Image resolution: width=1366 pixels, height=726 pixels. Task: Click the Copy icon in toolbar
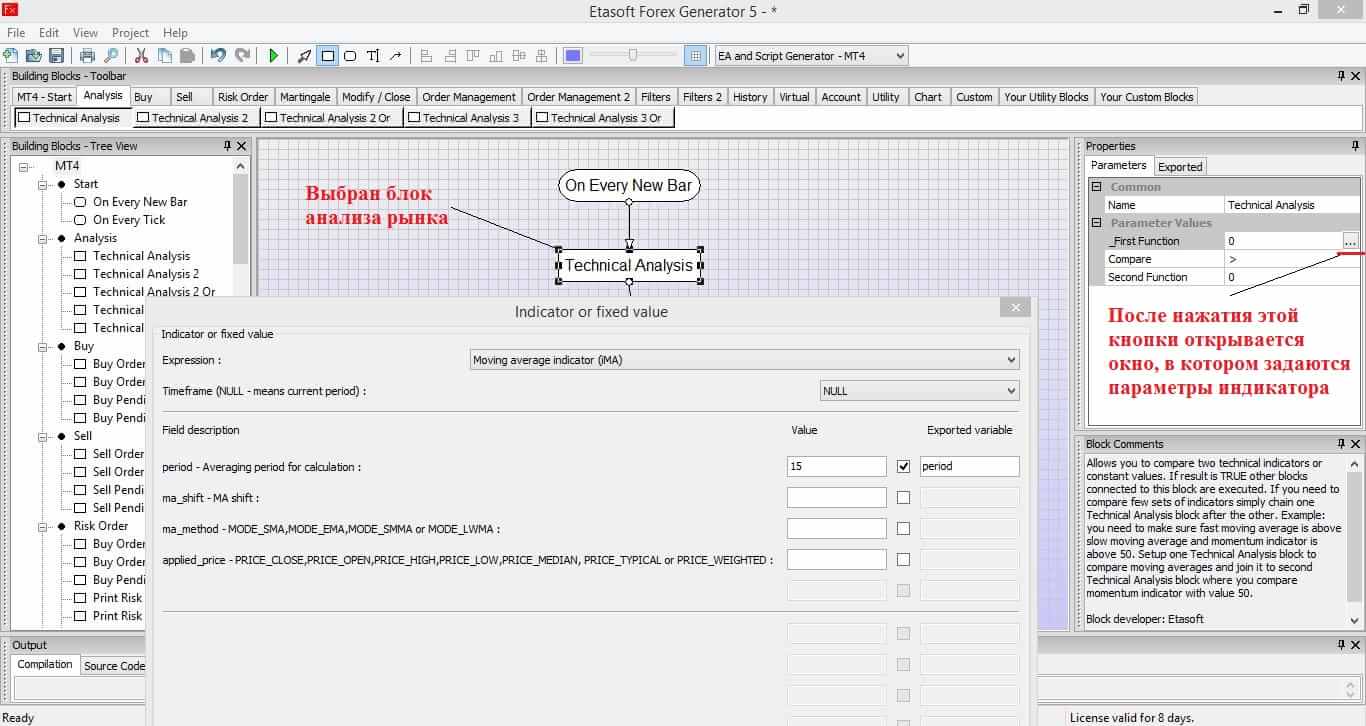coord(164,56)
